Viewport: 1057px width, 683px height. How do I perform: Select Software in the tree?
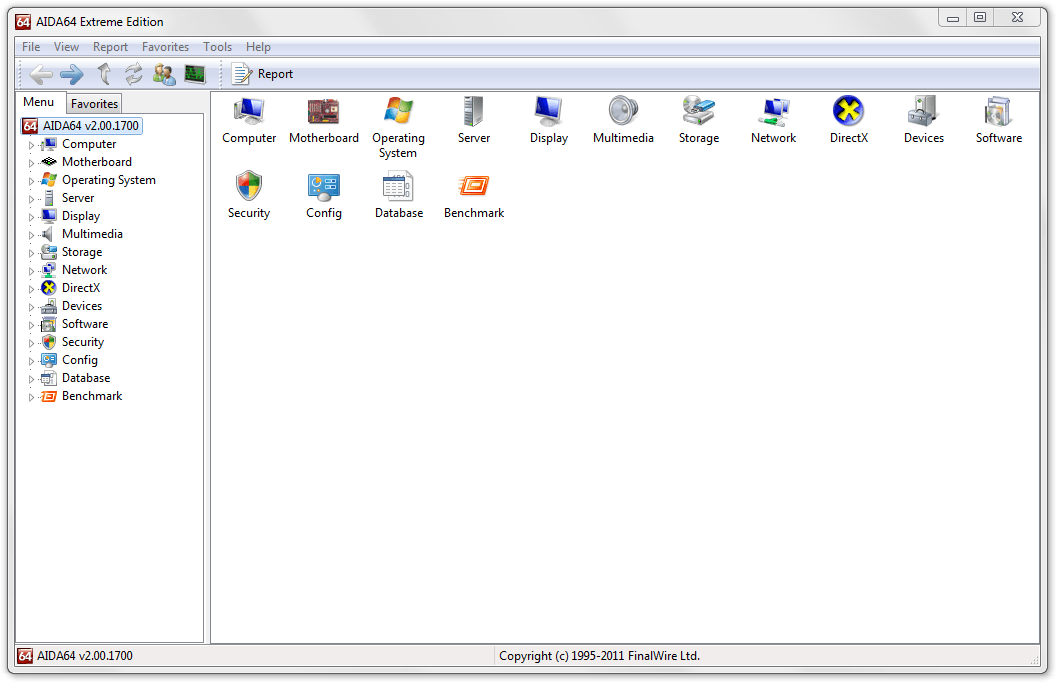pyautogui.click(x=85, y=324)
